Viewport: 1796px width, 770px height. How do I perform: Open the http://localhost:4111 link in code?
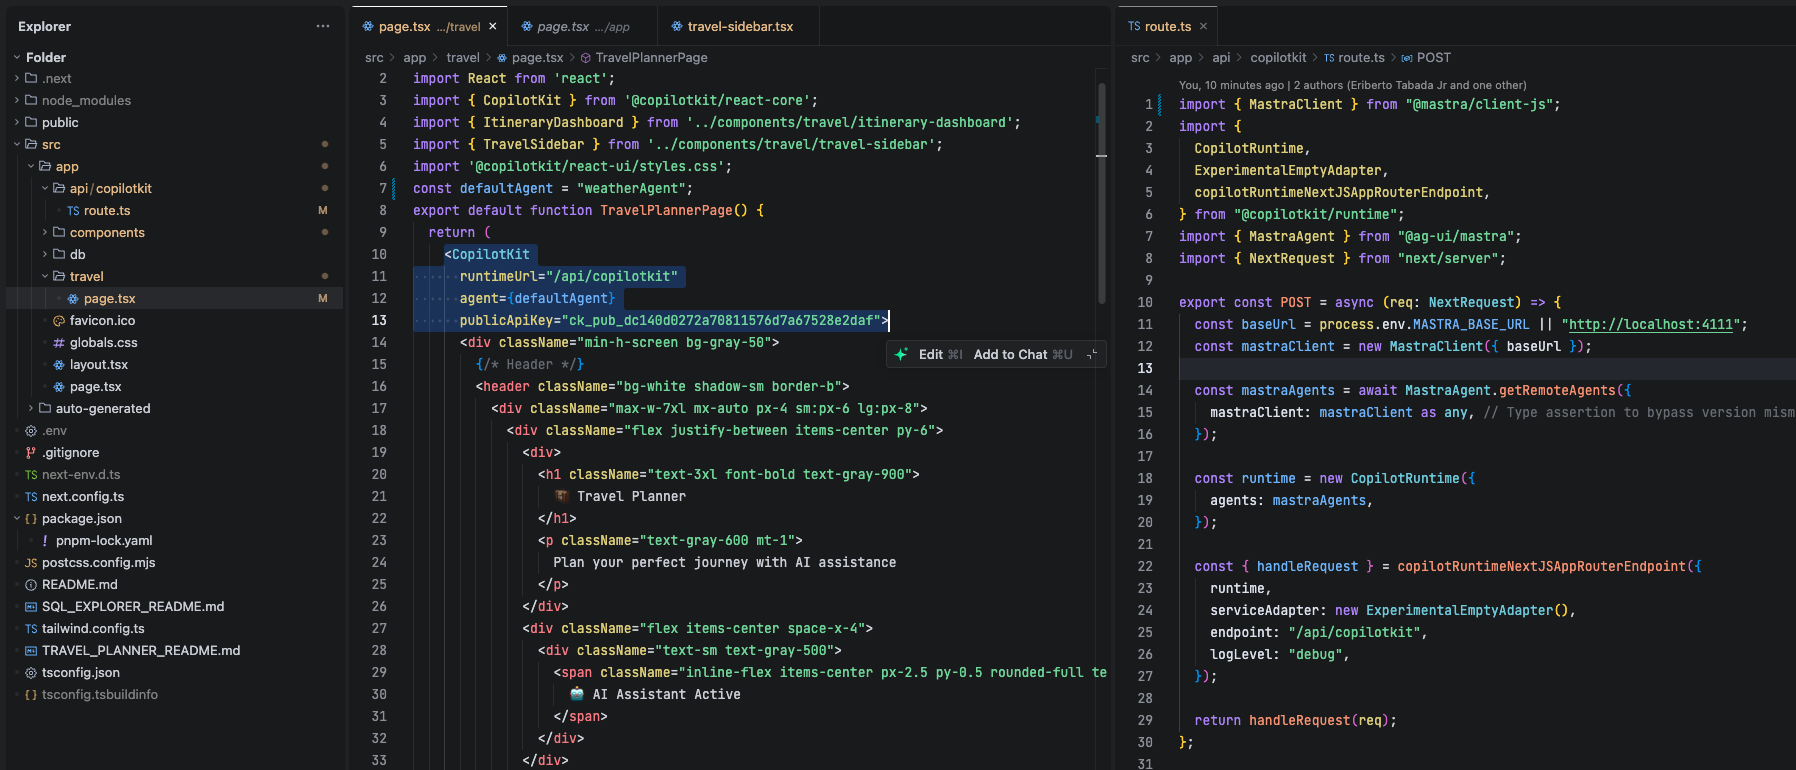click(x=1650, y=325)
